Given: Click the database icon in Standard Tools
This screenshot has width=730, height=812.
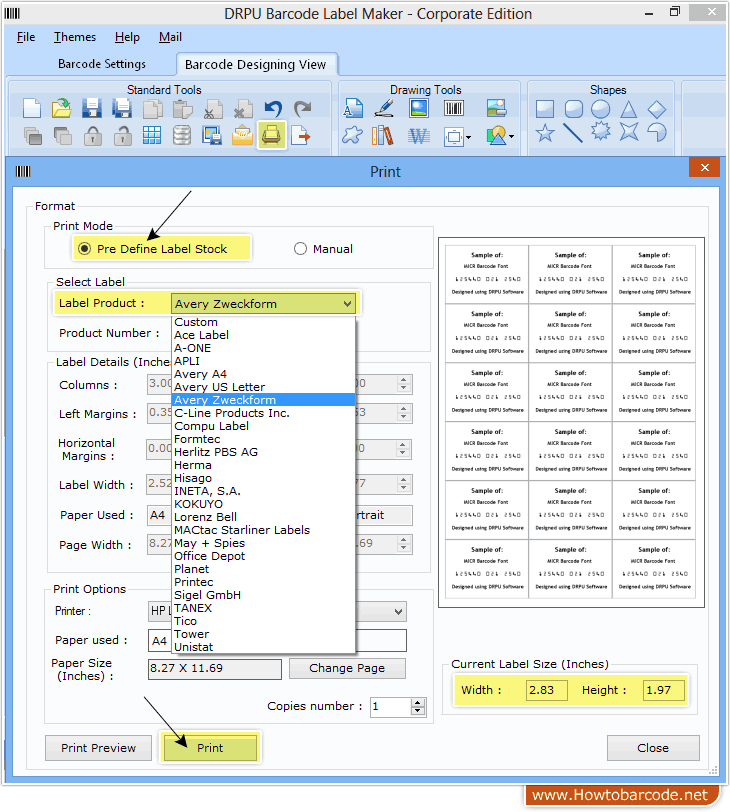Looking at the screenshot, I should pyautogui.click(x=182, y=135).
